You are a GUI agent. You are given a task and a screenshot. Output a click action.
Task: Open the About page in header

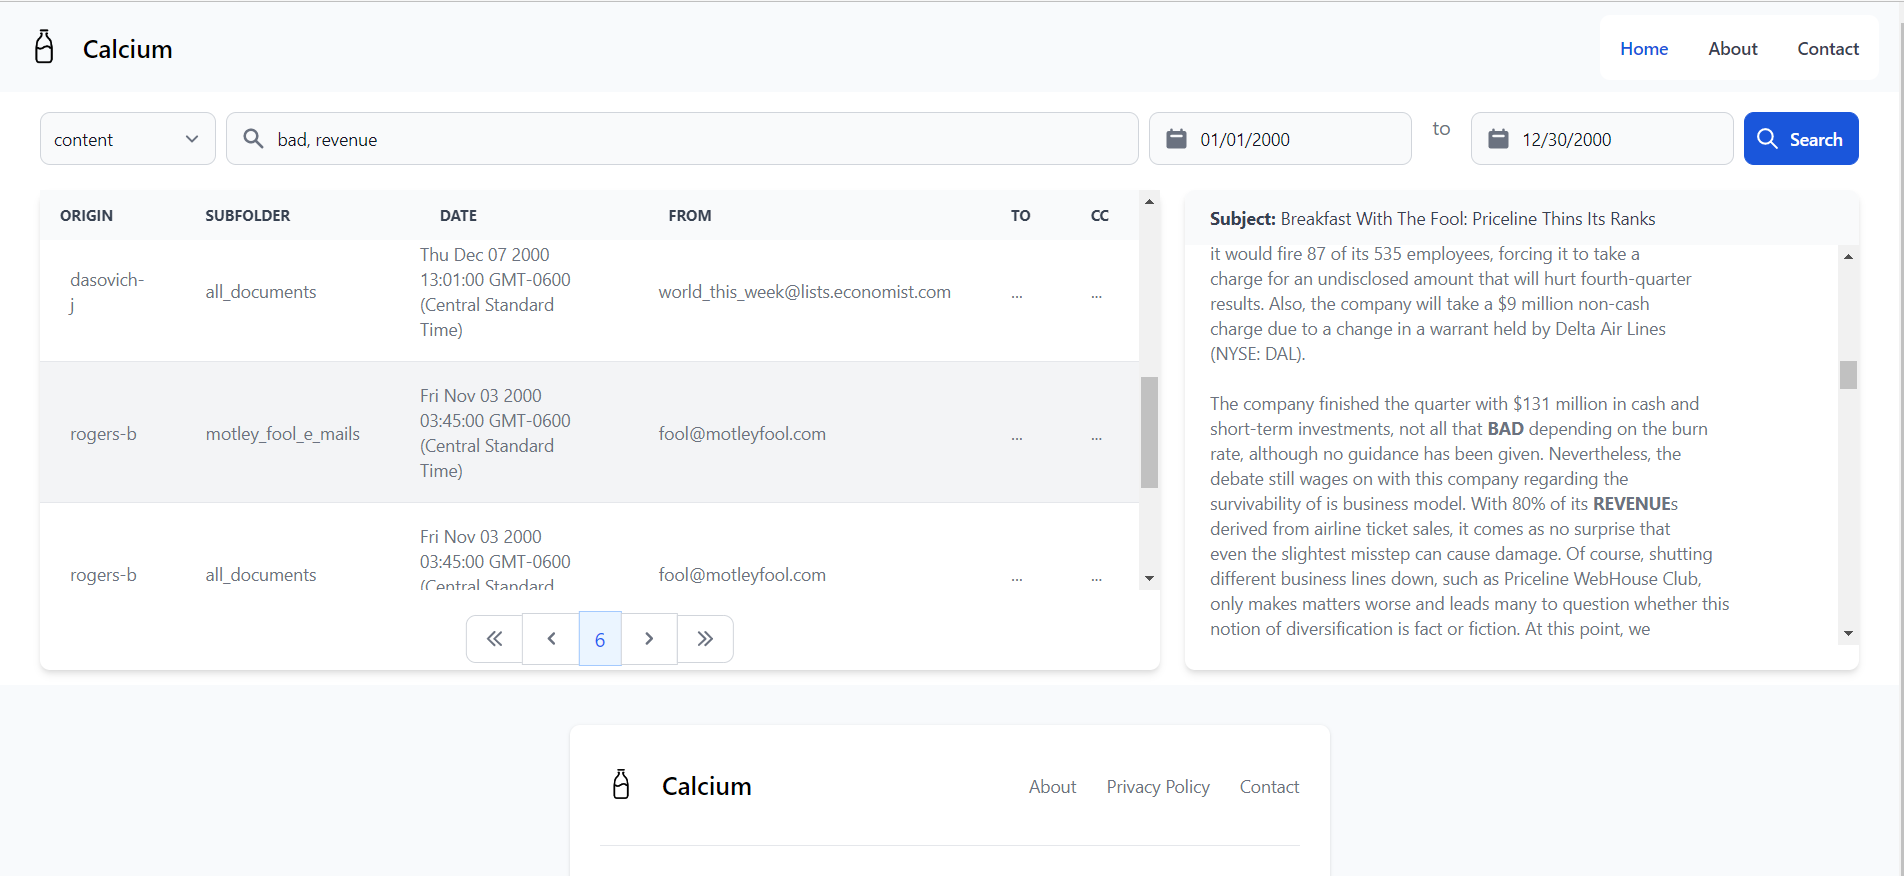point(1732,49)
